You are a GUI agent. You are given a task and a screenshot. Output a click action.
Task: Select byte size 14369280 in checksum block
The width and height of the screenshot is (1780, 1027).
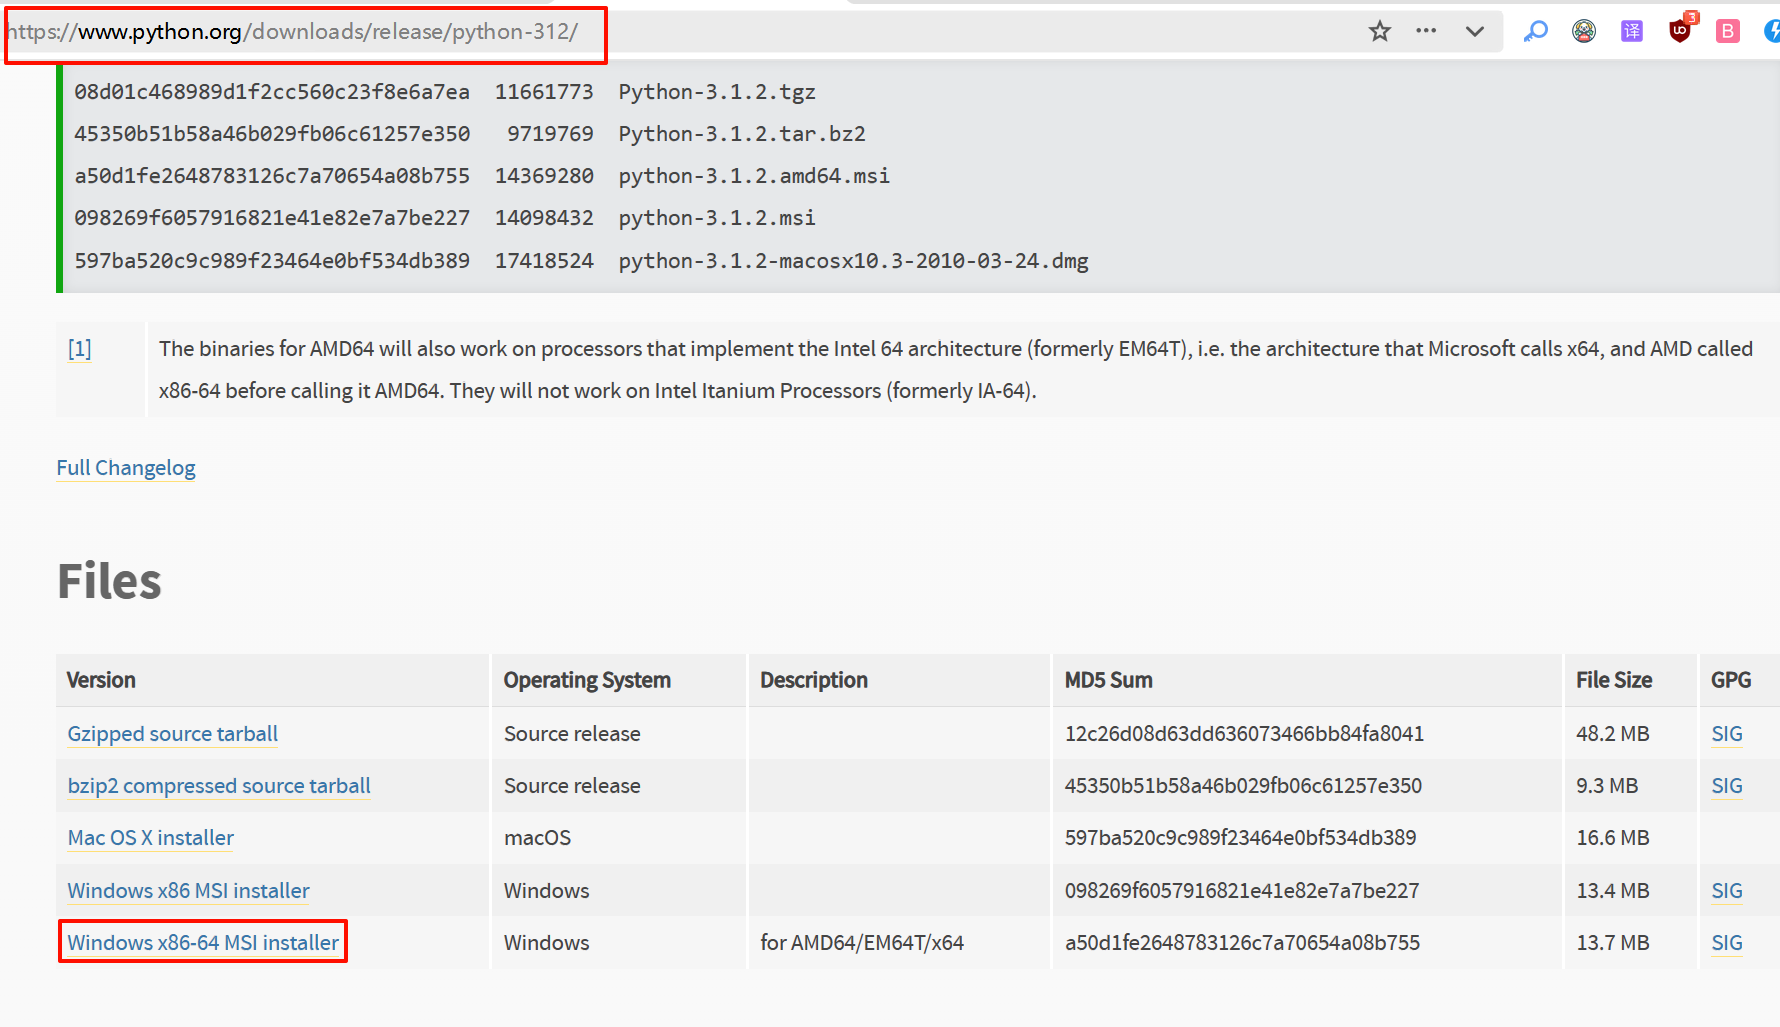(544, 176)
